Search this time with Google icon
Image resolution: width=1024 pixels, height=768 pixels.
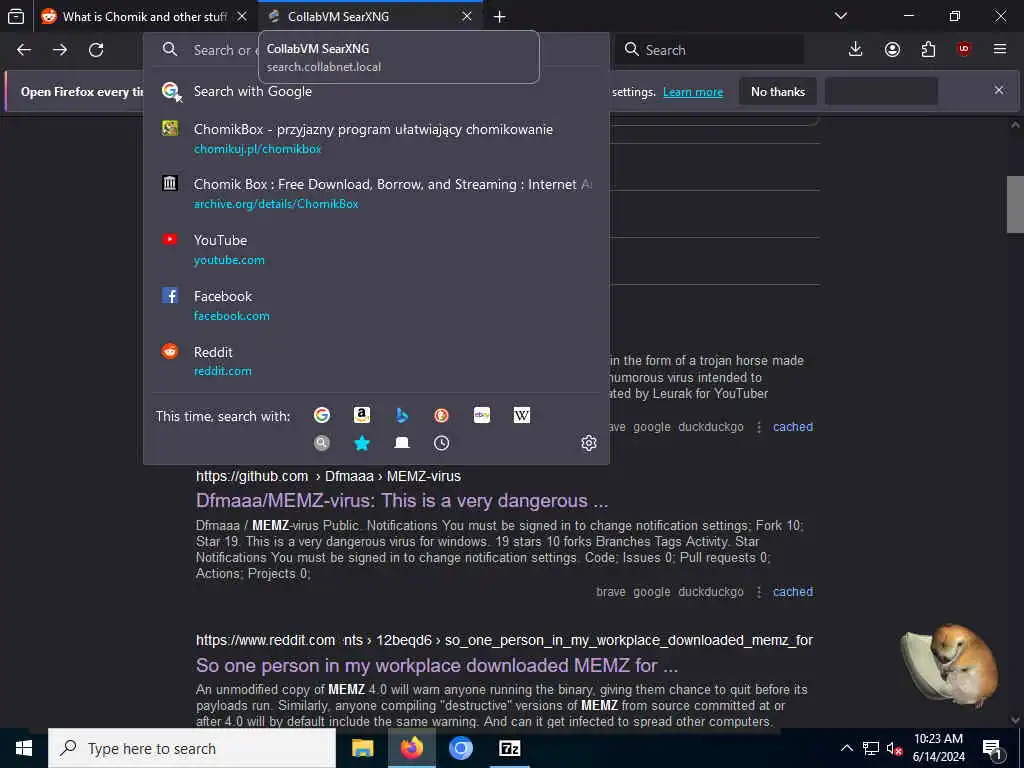(321, 415)
